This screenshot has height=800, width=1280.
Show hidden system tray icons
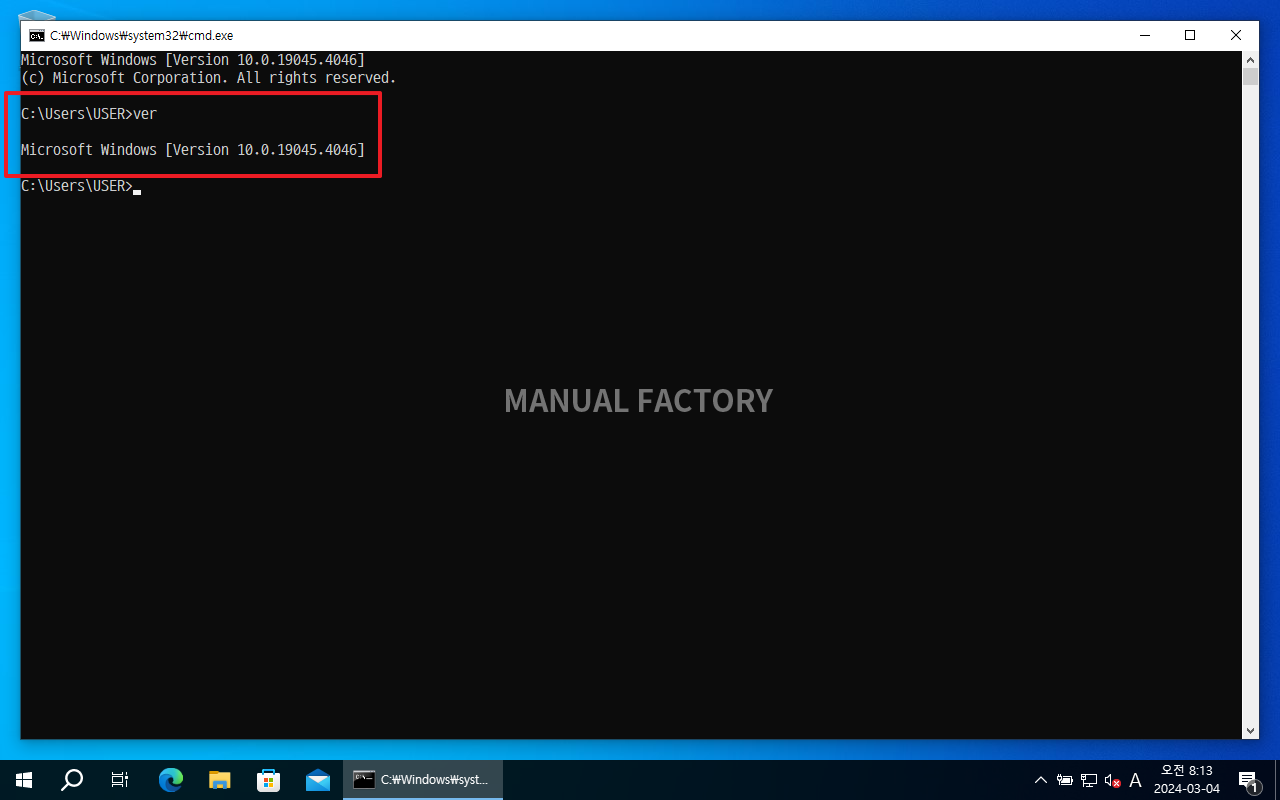pyautogui.click(x=1041, y=780)
